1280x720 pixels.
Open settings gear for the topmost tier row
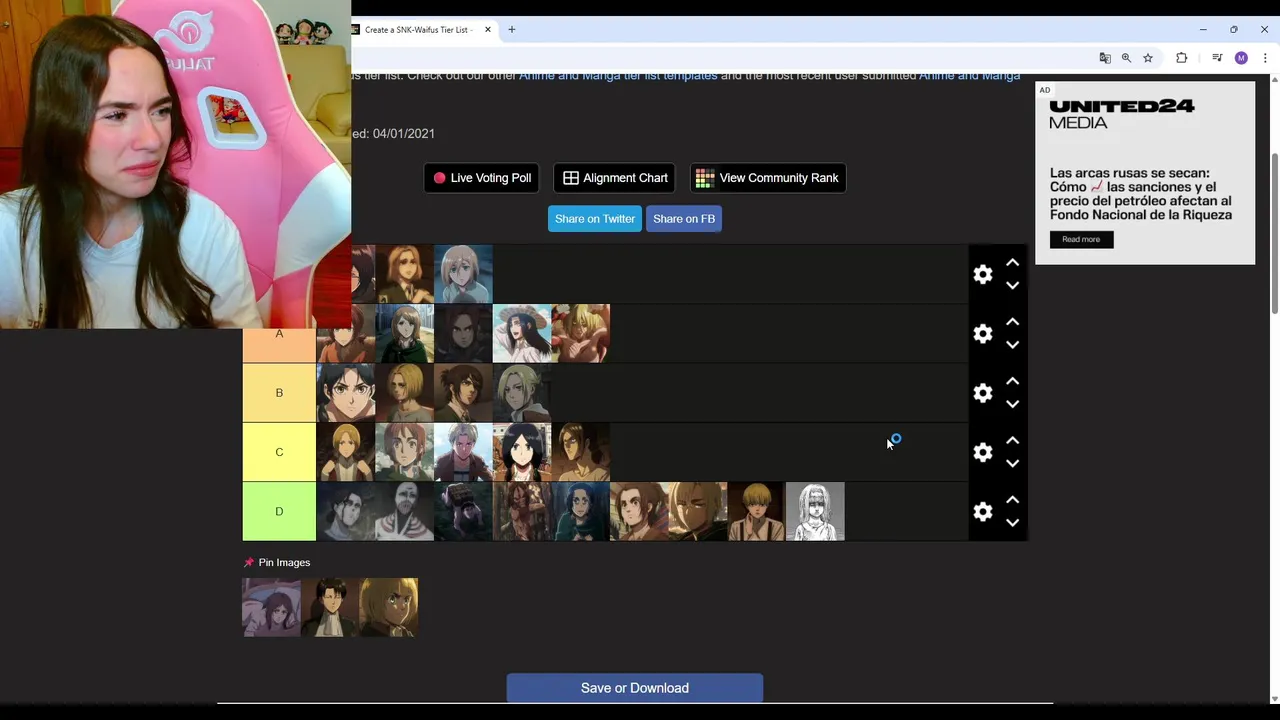[x=983, y=274]
